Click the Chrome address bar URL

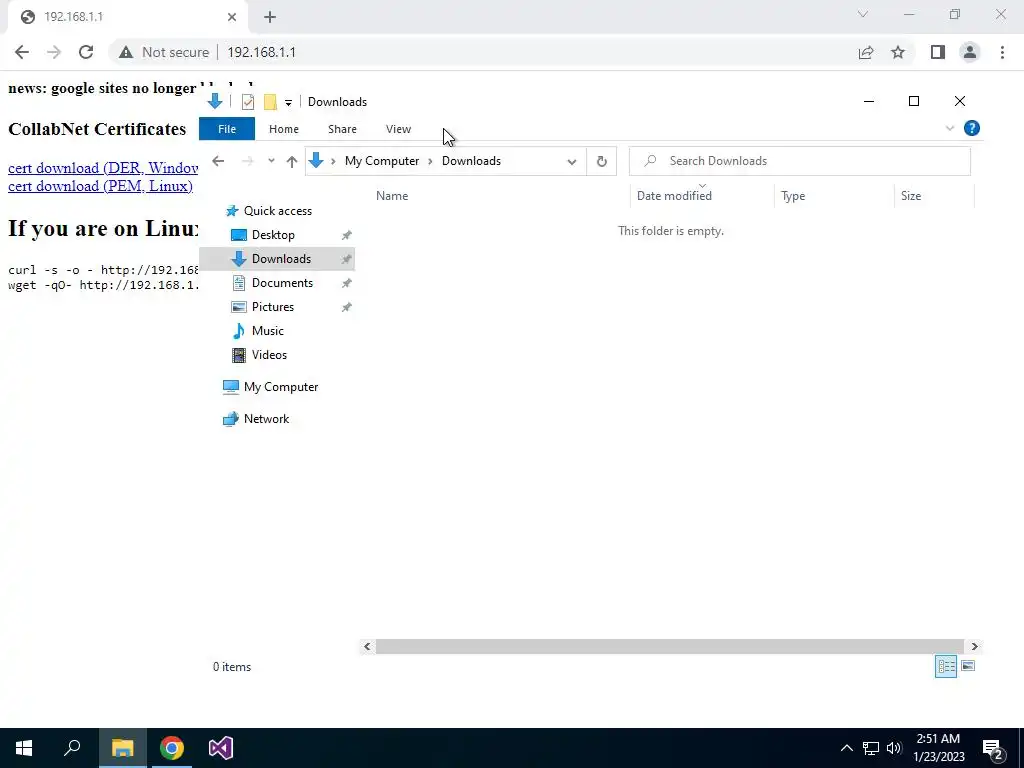click(x=261, y=52)
